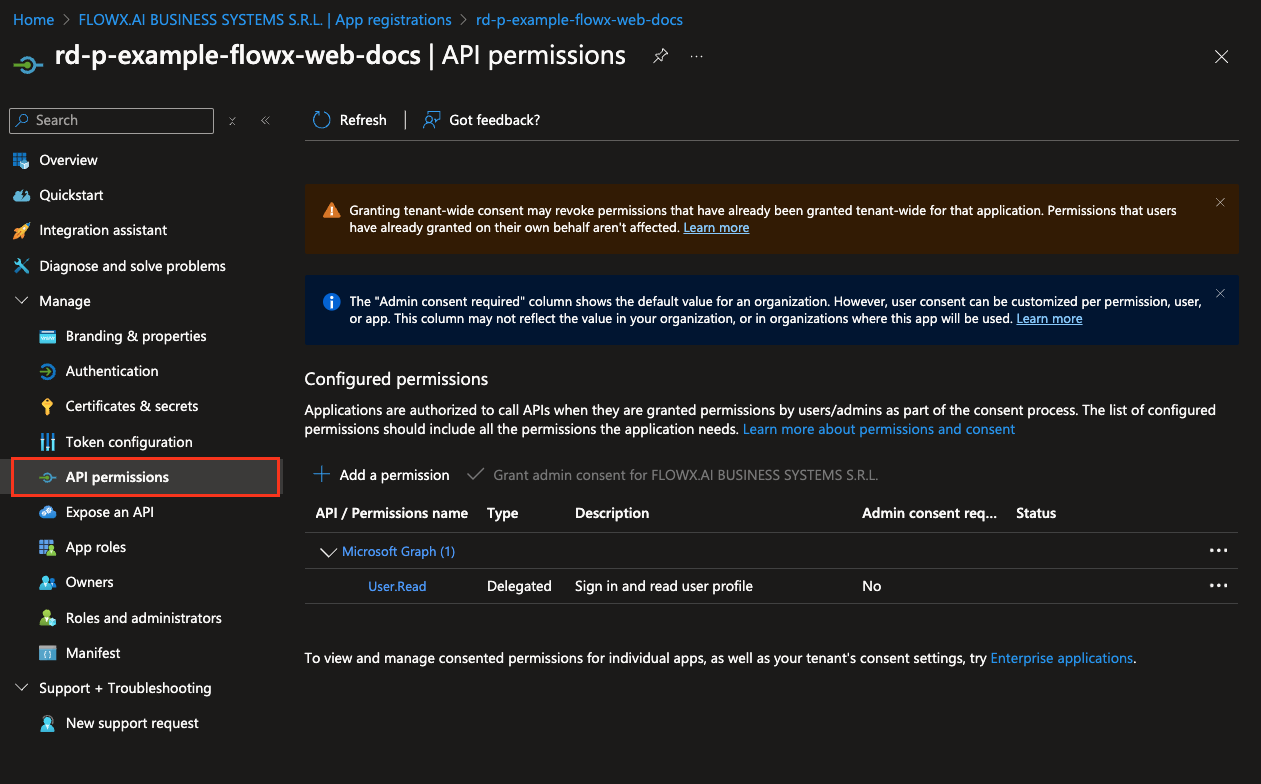
Task: Open the Microsoft Graph (1) link
Action: click(x=398, y=551)
